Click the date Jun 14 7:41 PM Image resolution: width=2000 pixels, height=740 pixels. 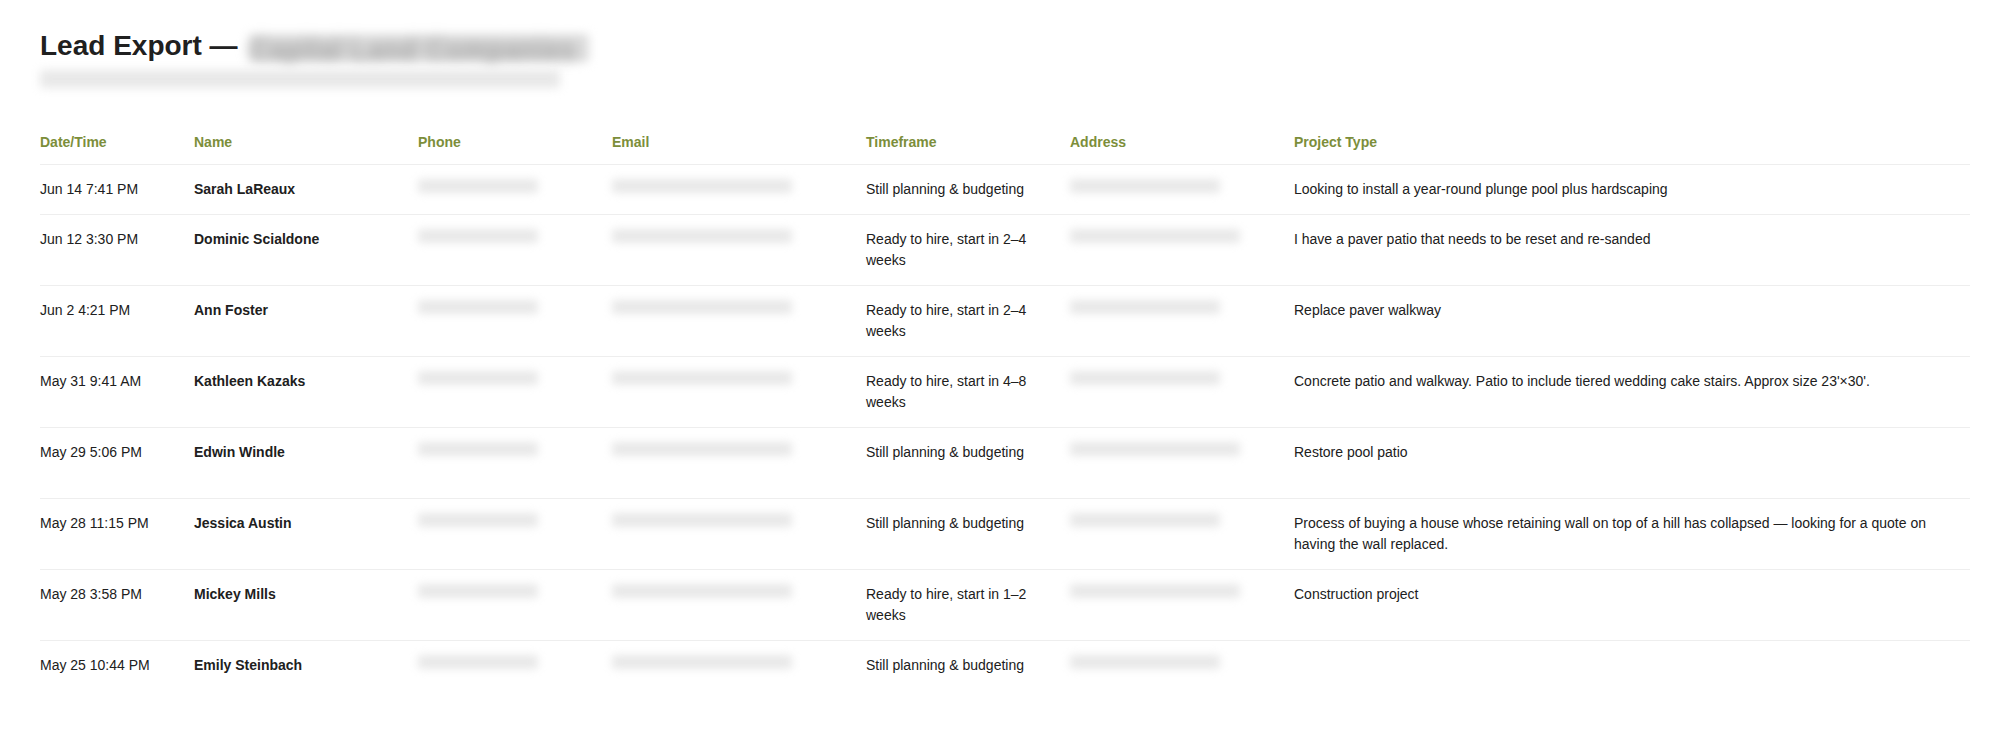(89, 189)
